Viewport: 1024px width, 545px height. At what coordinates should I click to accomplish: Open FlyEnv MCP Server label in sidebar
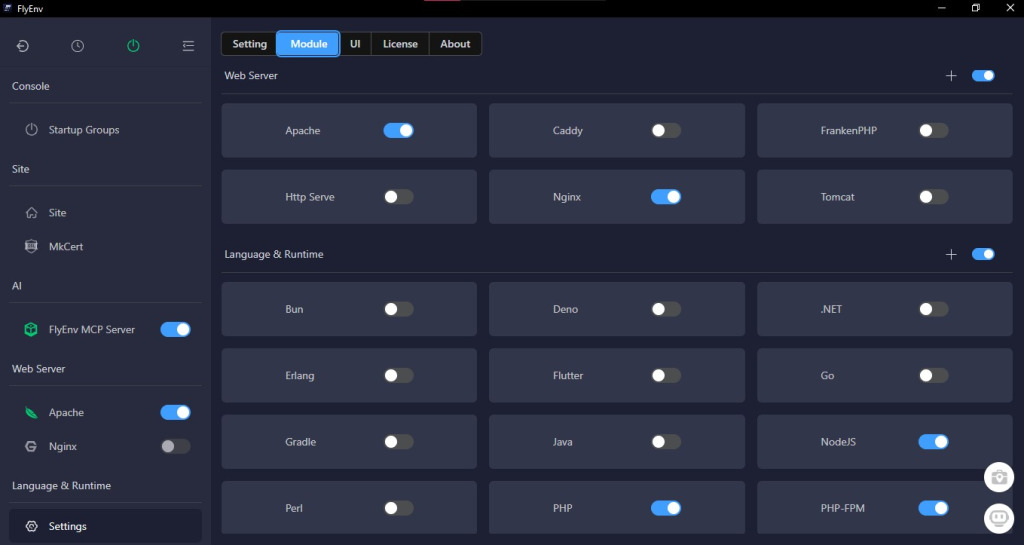click(x=91, y=330)
